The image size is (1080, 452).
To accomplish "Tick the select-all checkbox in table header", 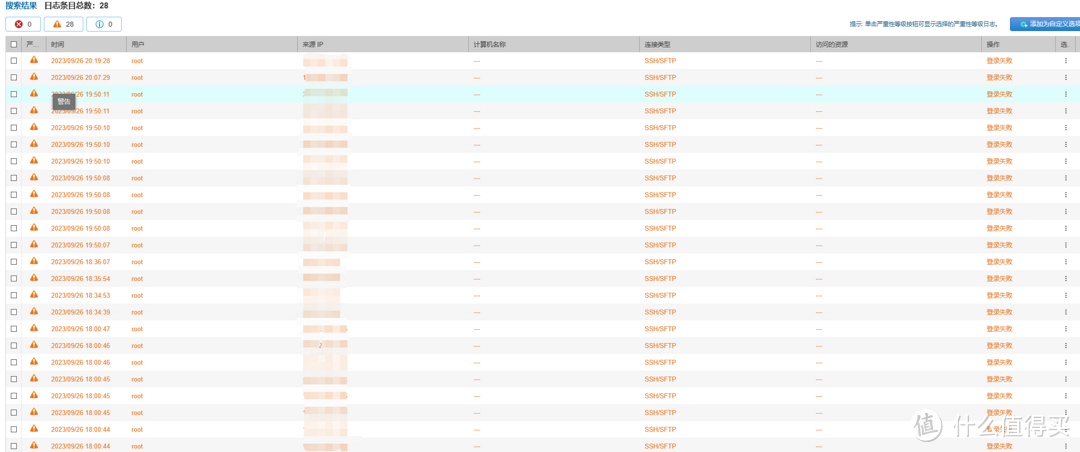I will pyautogui.click(x=14, y=44).
